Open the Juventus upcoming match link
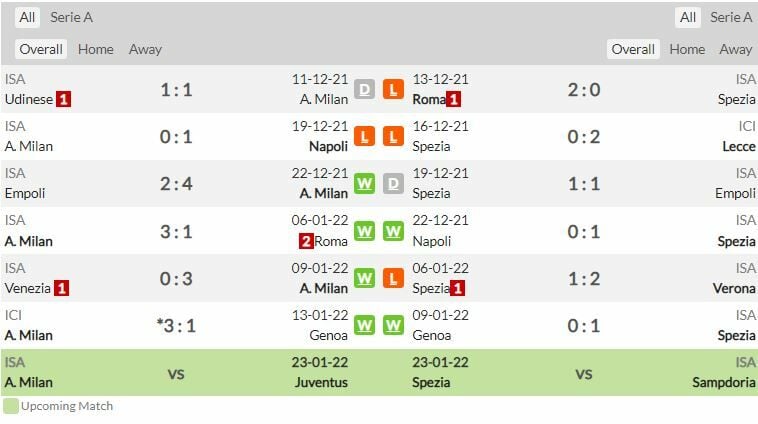Screen dimensions: 758x424 (321, 382)
